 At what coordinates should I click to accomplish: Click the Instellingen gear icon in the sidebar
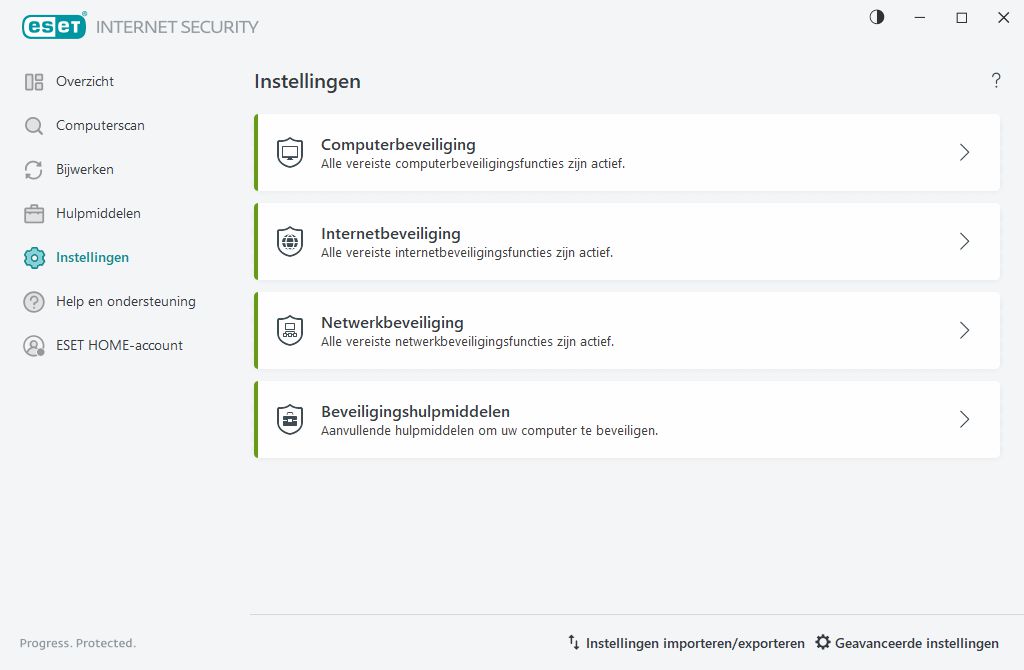[x=31, y=257]
